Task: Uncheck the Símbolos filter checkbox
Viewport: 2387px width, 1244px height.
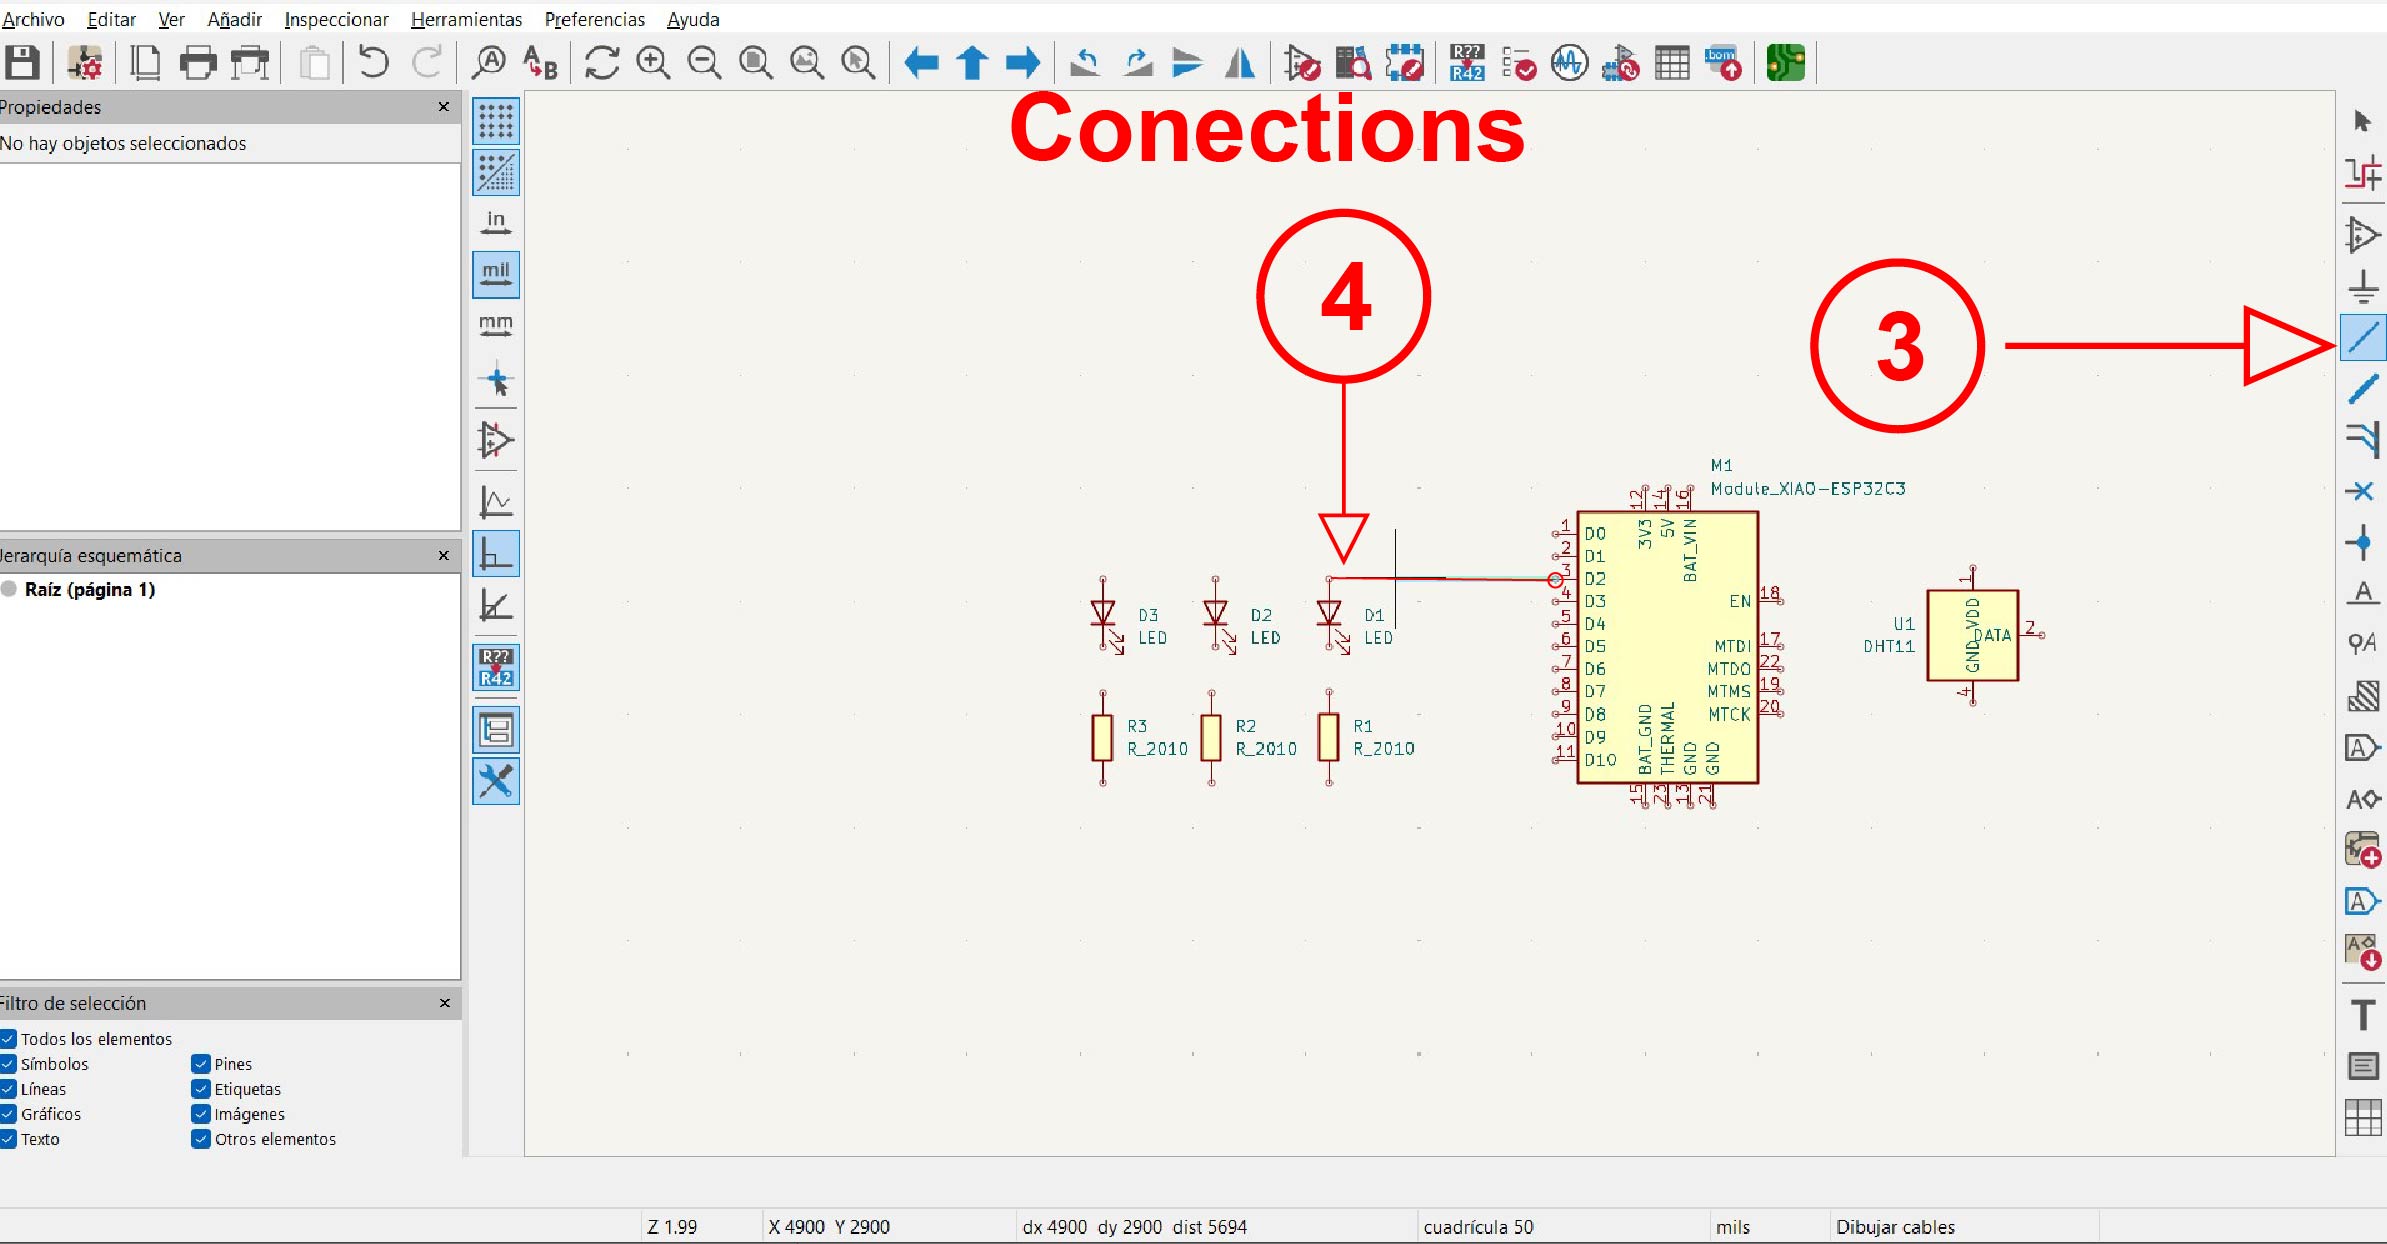Action: [x=8, y=1064]
